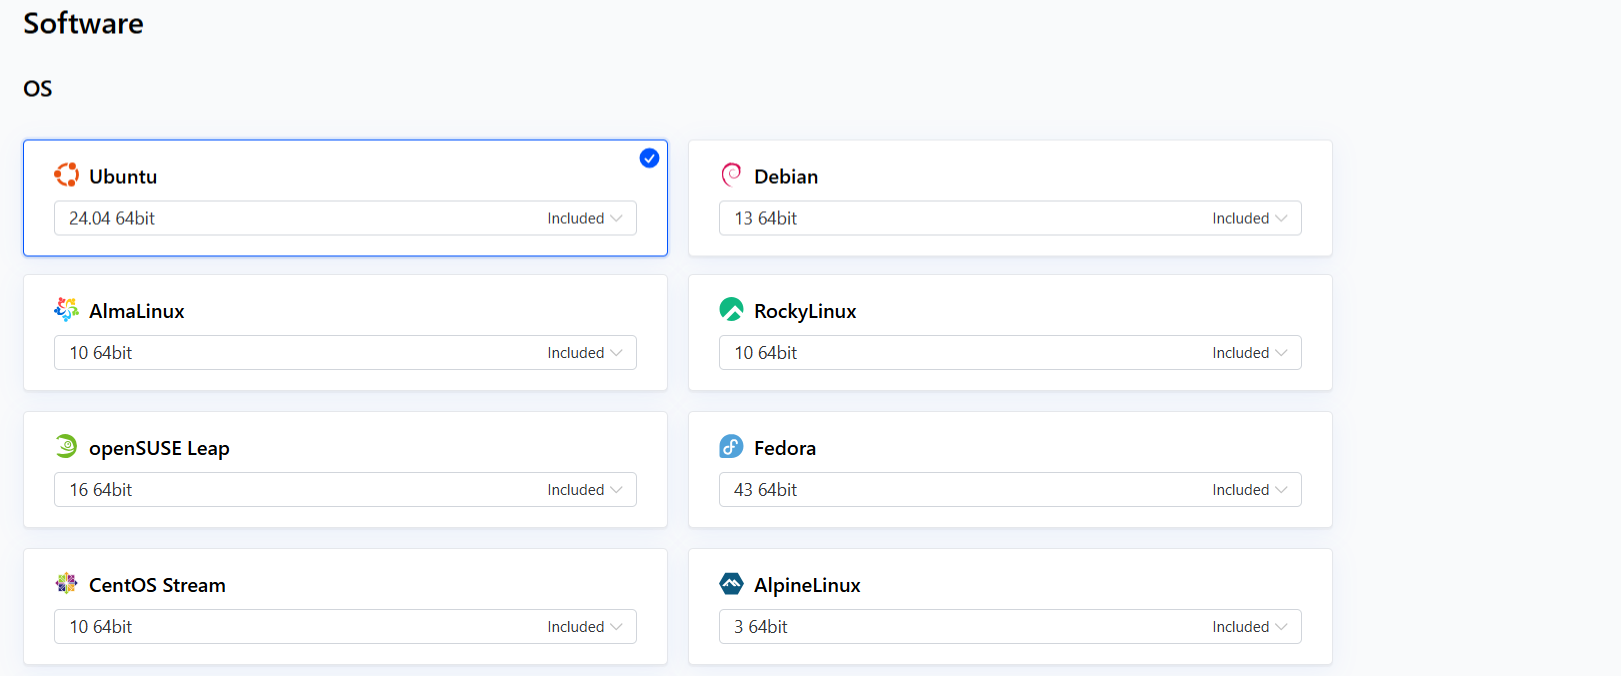
Task: Expand the chevron arrow in AlpineLinux's version selector
Action: tap(1281, 626)
